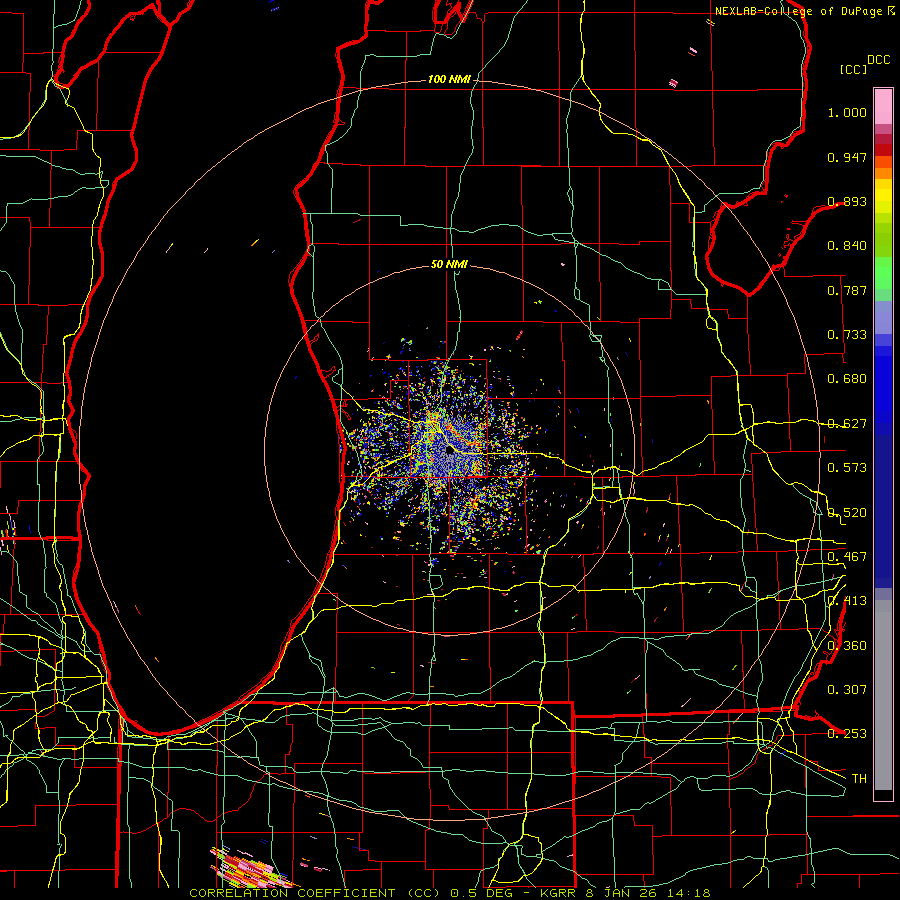The width and height of the screenshot is (900, 900).
Task: Click the 100 NMI range ring label
Action: pyautogui.click(x=449, y=79)
